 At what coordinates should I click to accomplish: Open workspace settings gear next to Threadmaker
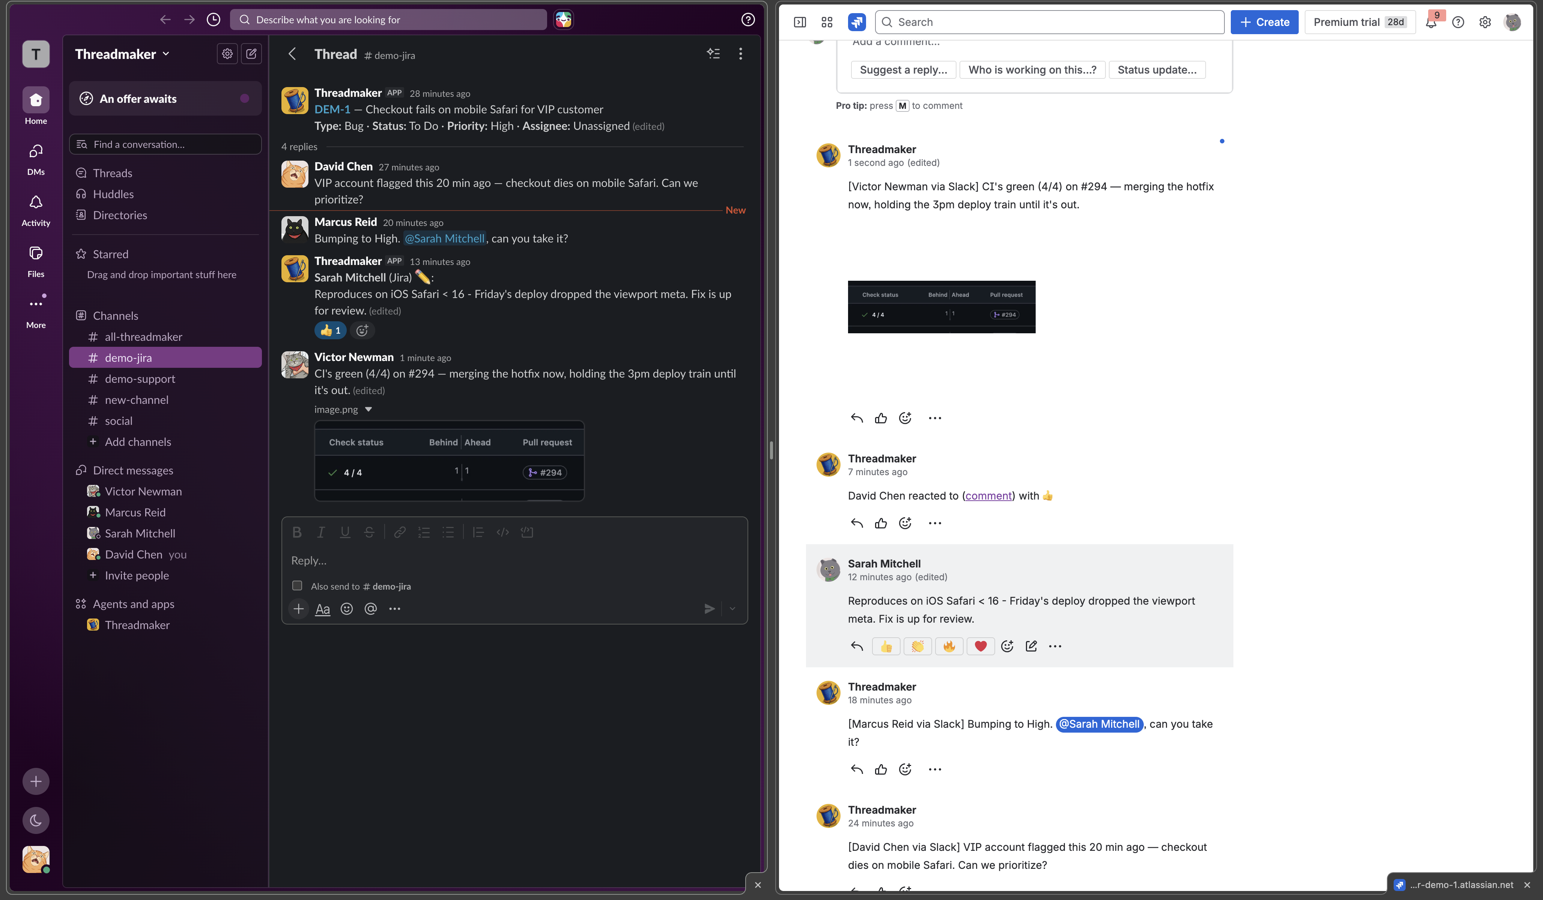pos(227,54)
